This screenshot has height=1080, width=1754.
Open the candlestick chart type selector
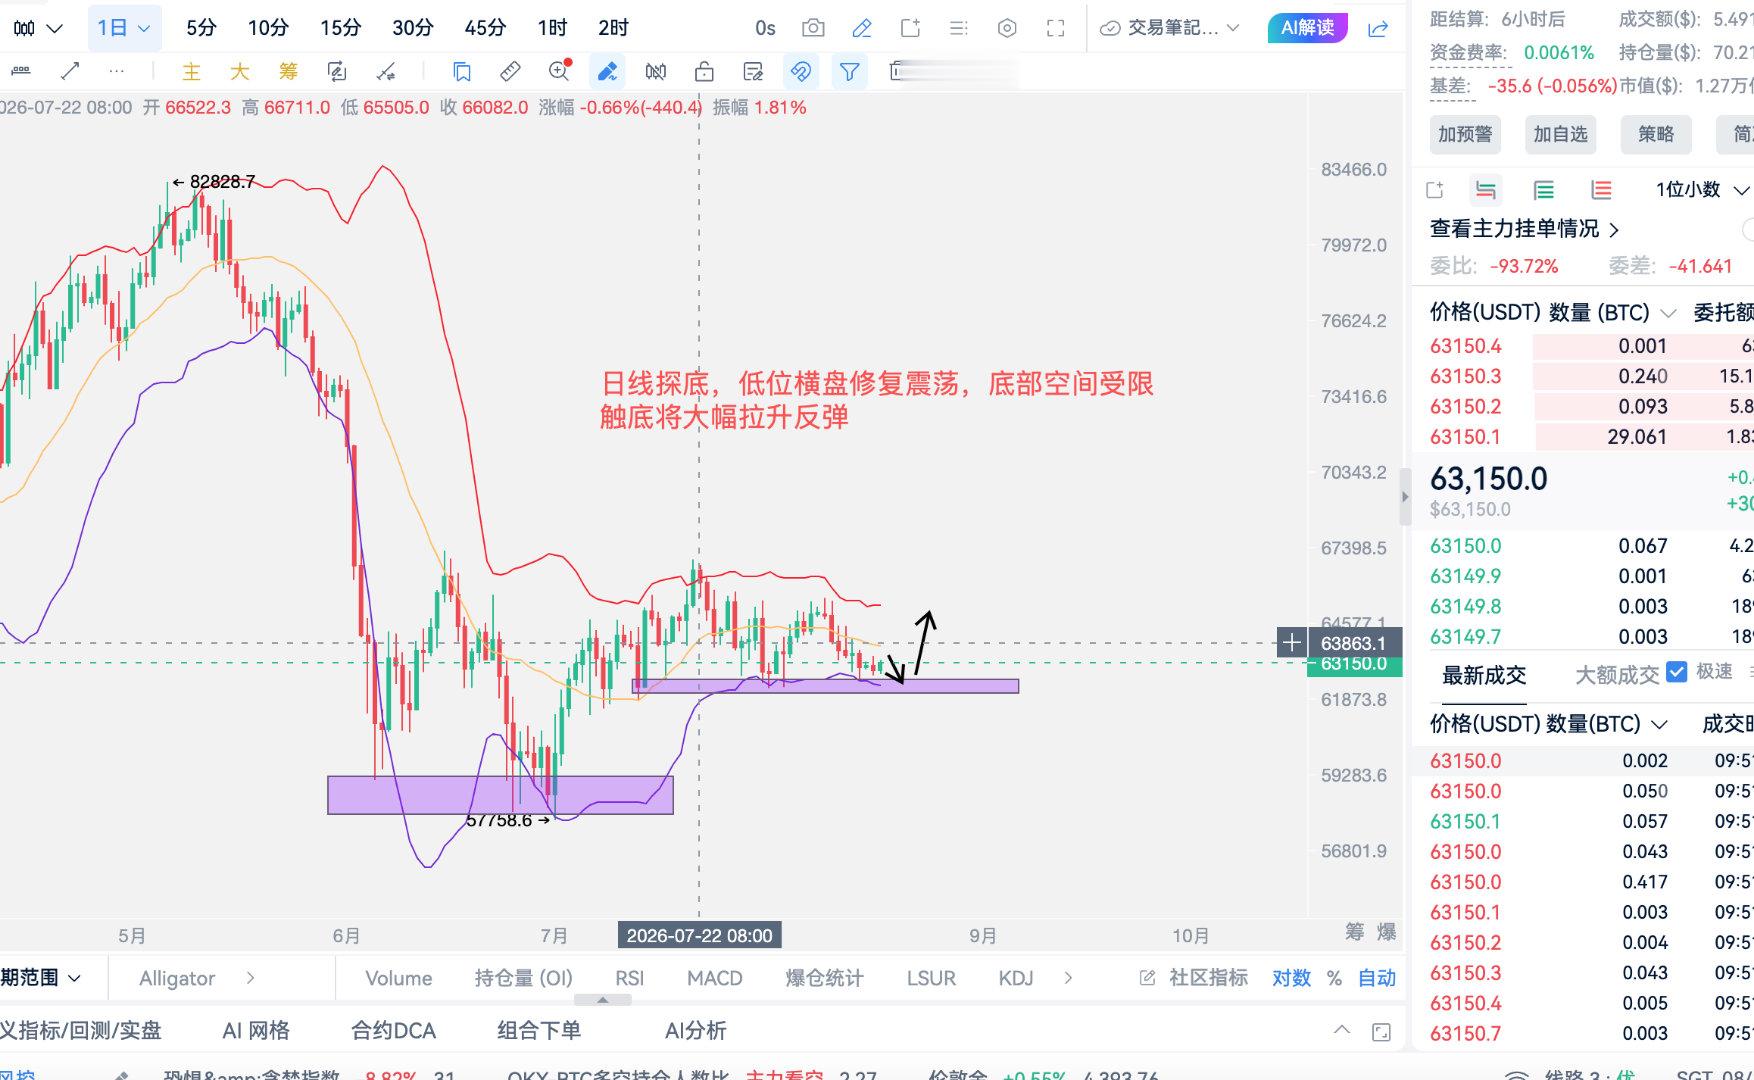coord(38,28)
